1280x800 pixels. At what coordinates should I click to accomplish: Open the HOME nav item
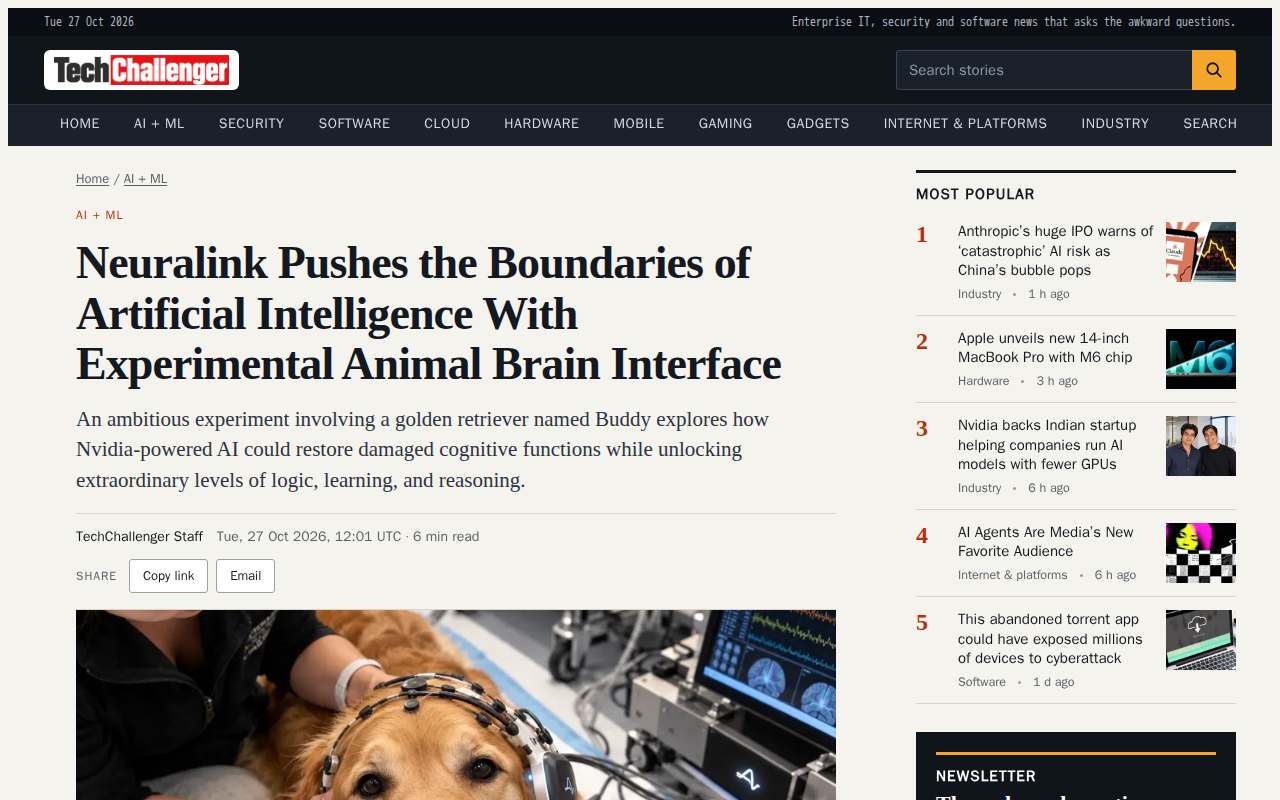(80, 124)
